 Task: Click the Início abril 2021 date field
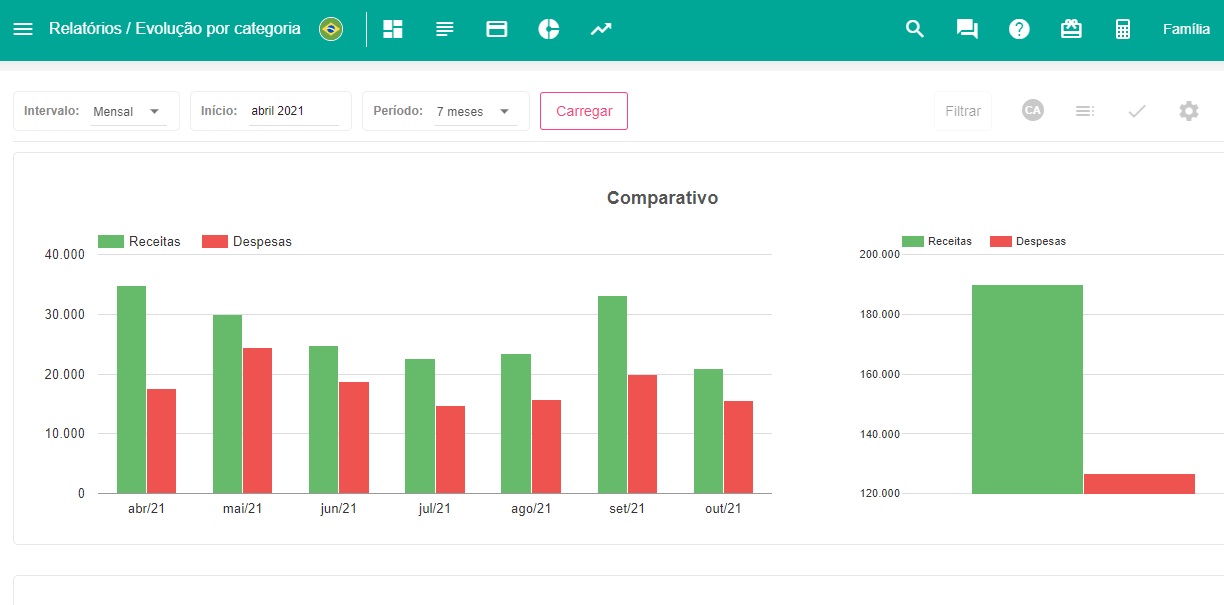click(293, 111)
